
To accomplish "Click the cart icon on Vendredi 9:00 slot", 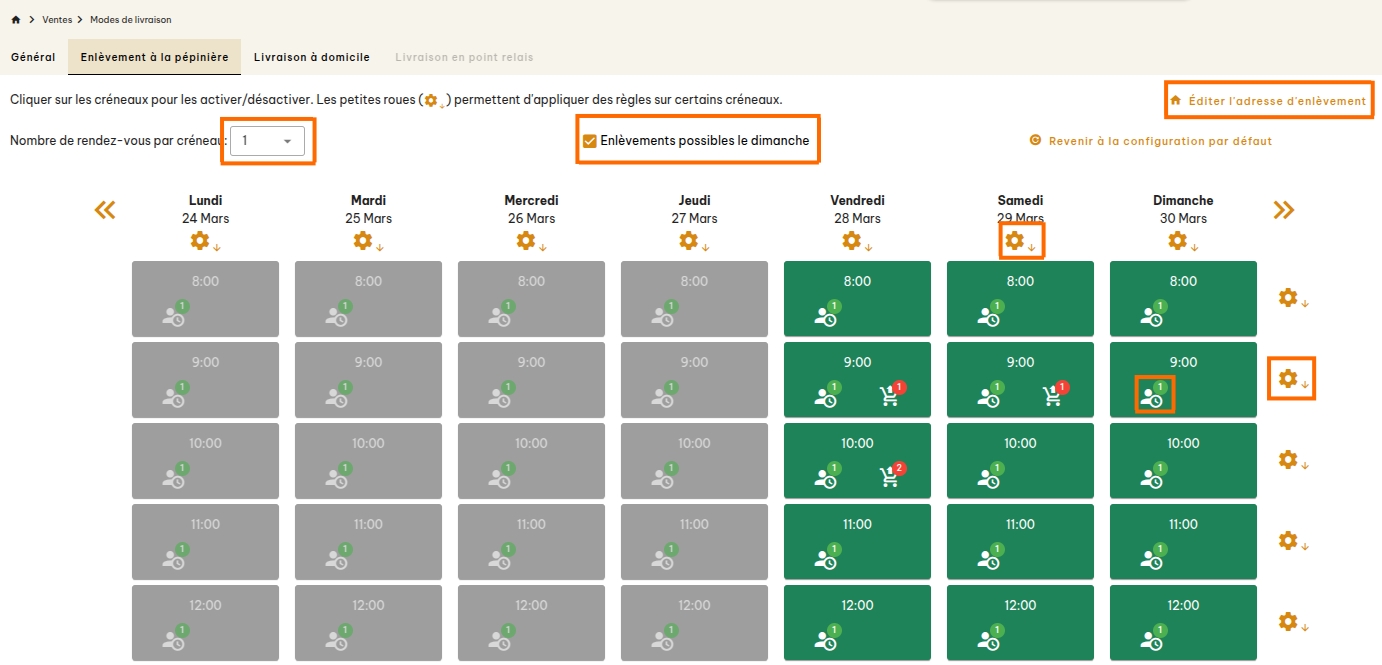I will click(891, 394).
